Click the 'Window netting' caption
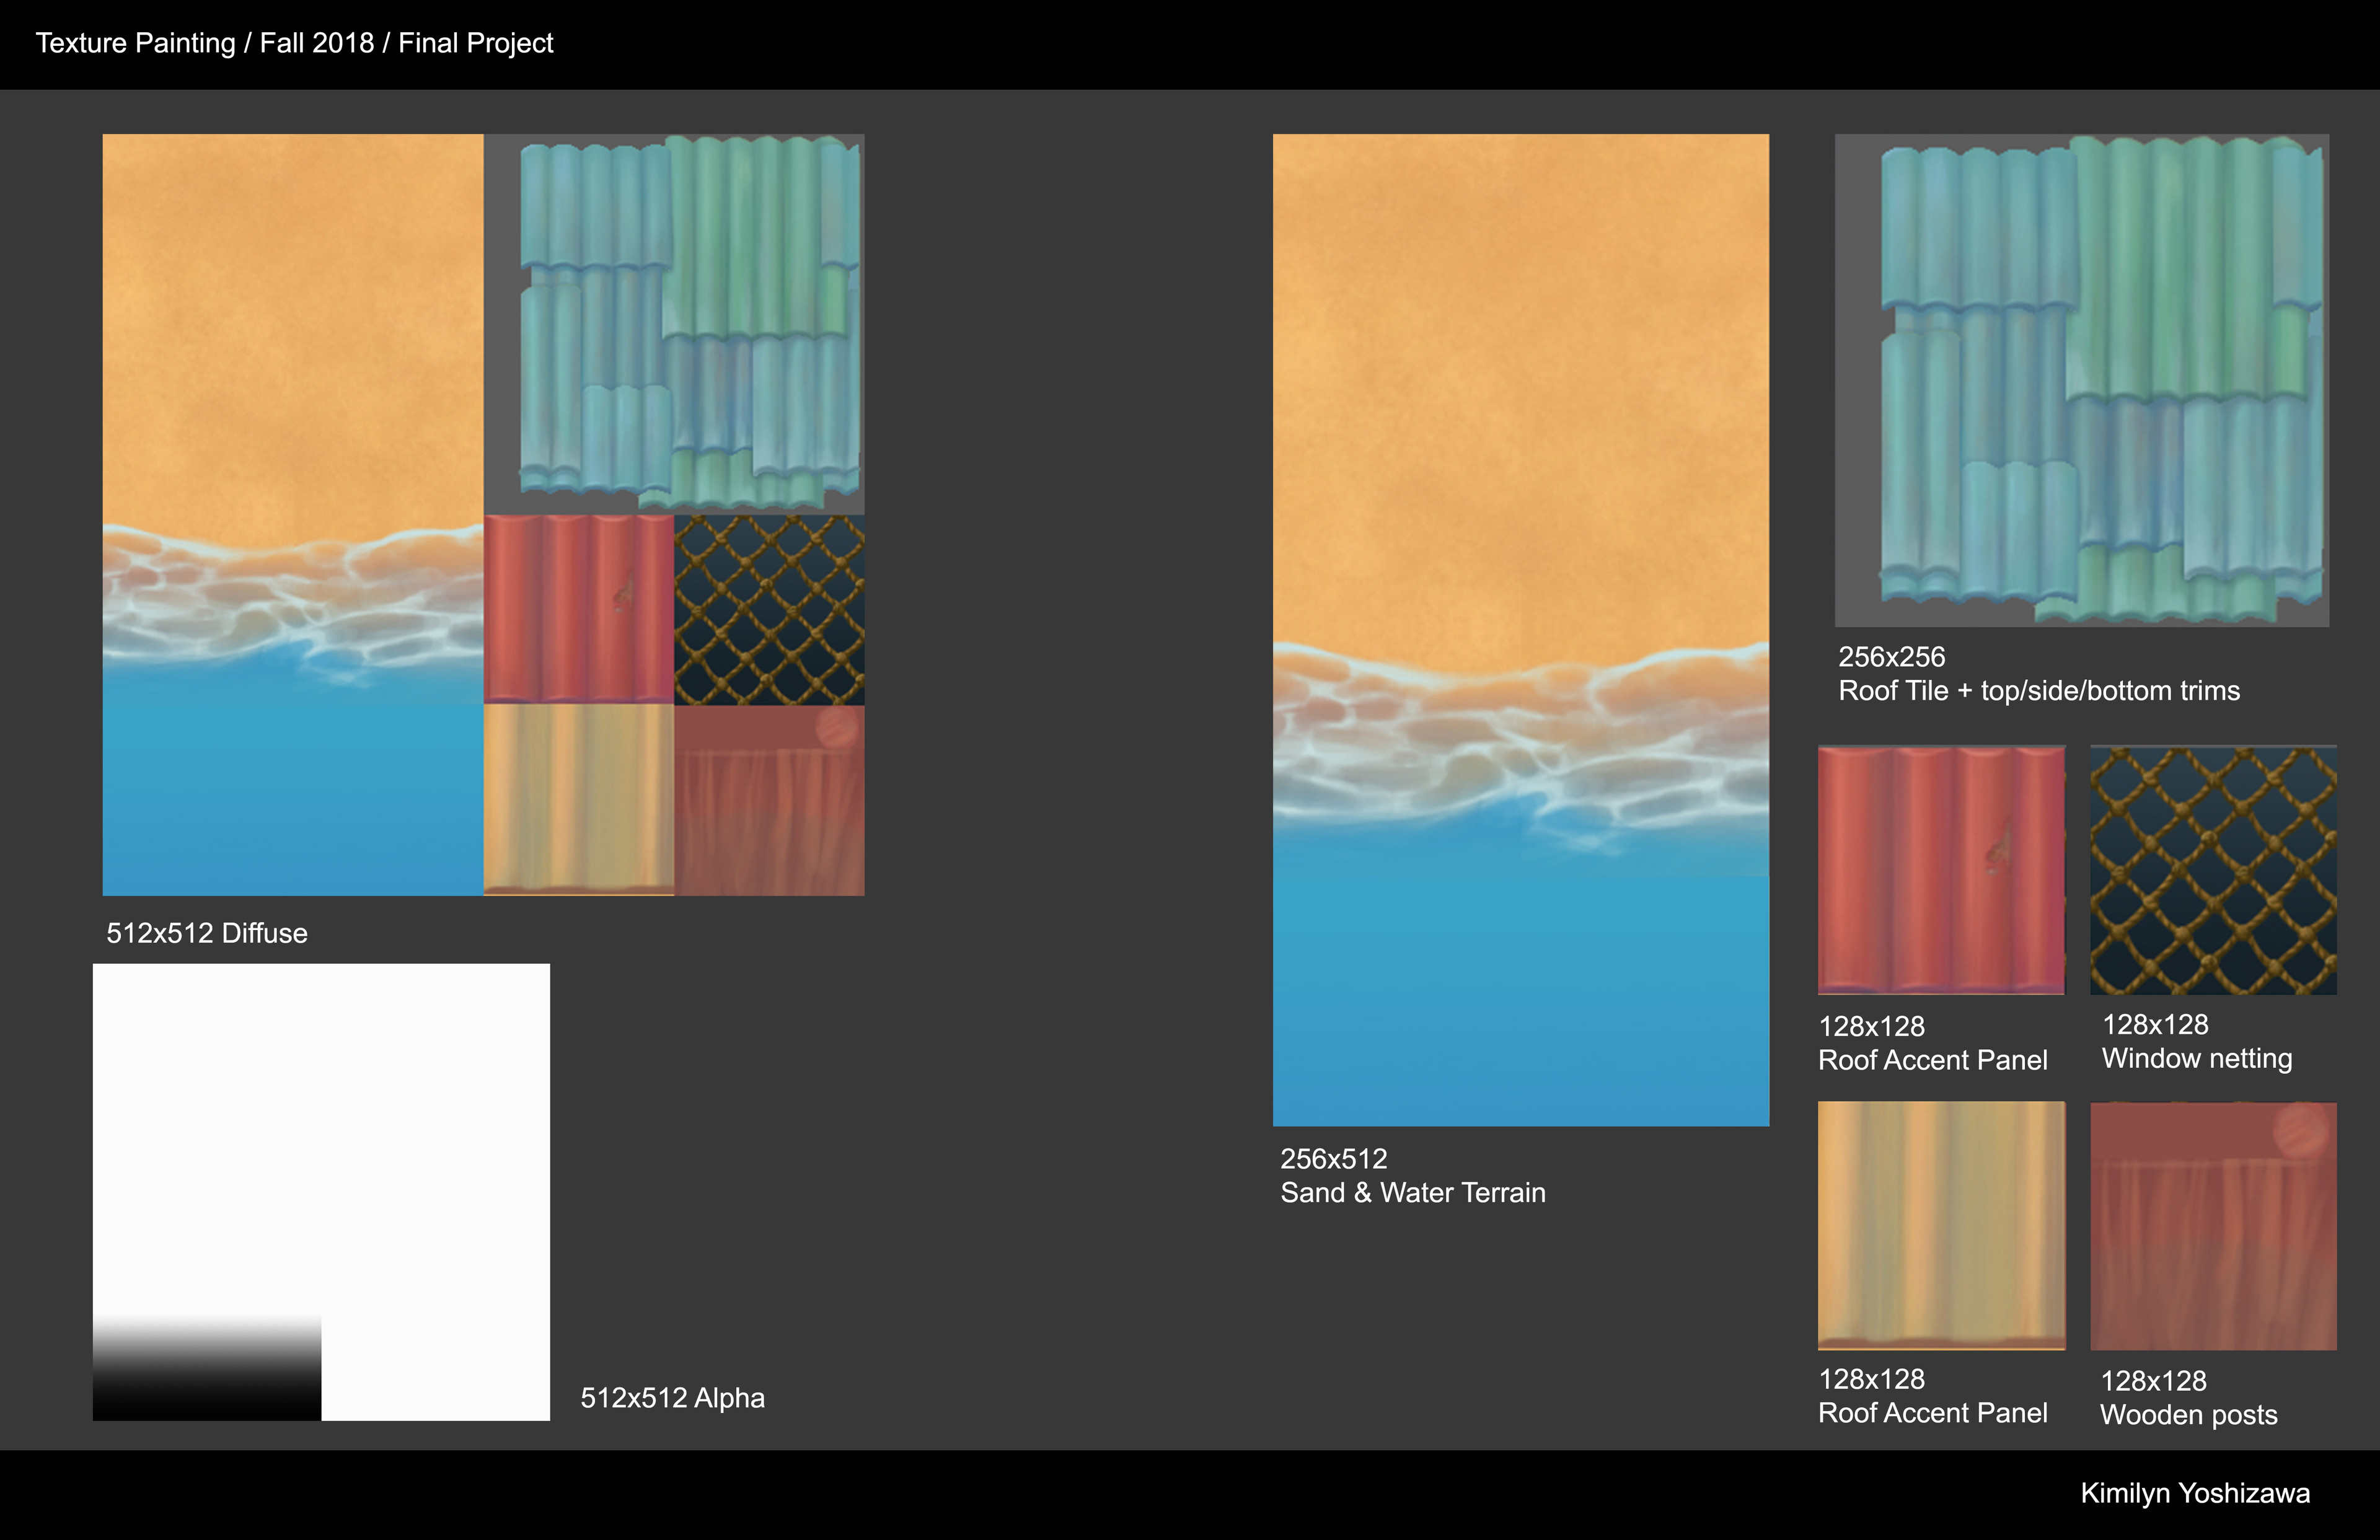Viewport: 2380px width, 1540px height. [x=2197, y=1059]
